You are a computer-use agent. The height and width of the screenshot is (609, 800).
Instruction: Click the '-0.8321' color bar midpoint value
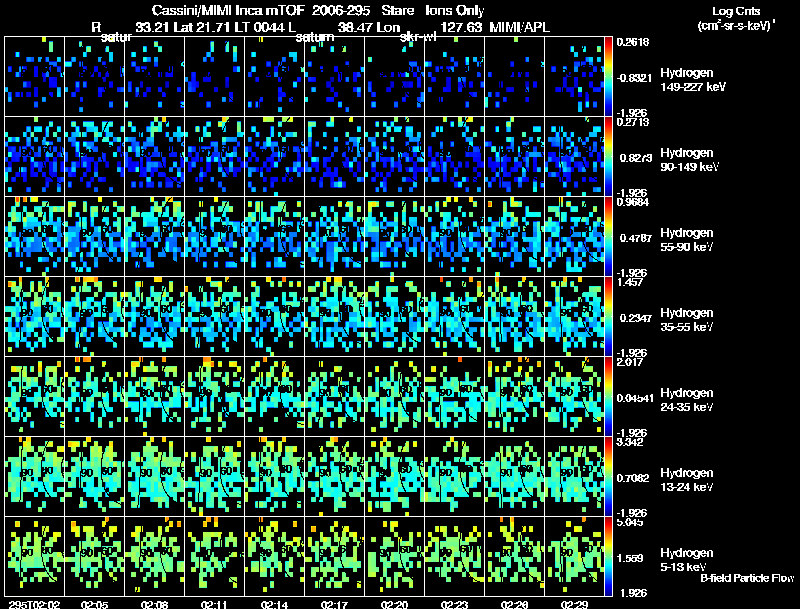(634, 78)
